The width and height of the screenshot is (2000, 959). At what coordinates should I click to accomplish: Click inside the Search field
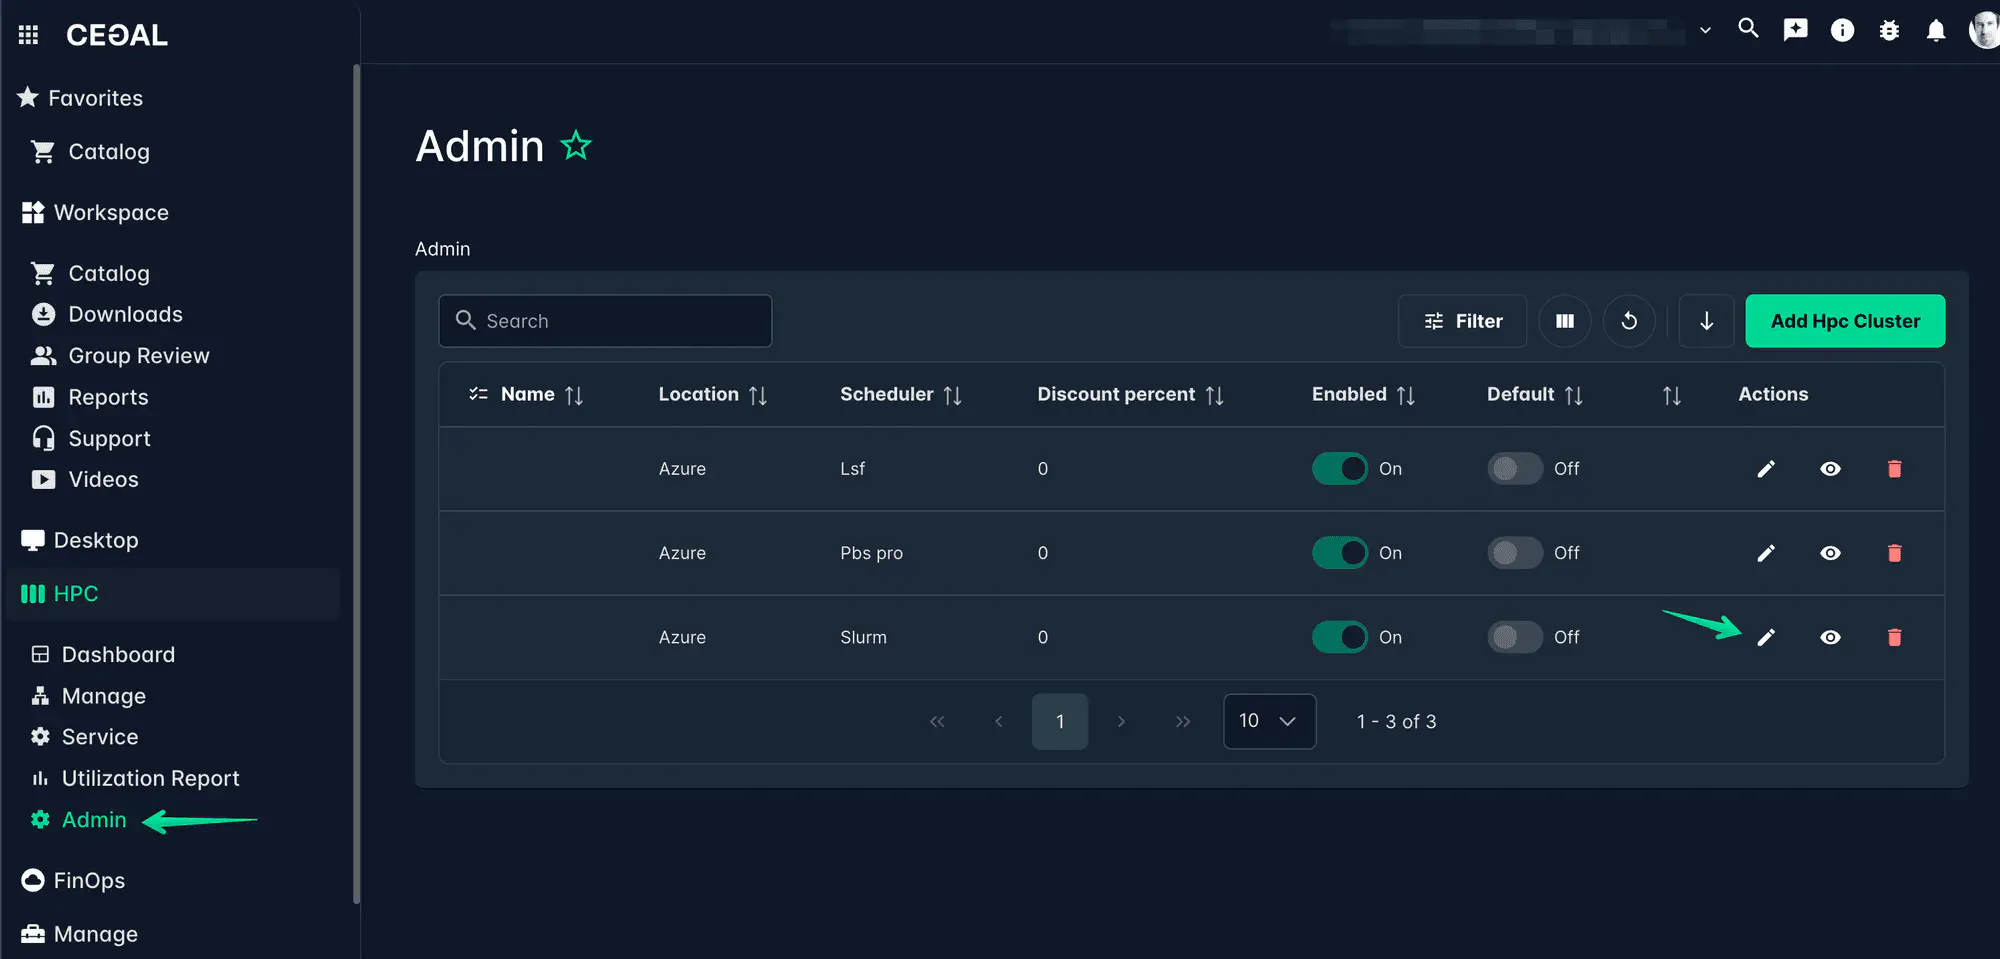(x=604, y=321)
